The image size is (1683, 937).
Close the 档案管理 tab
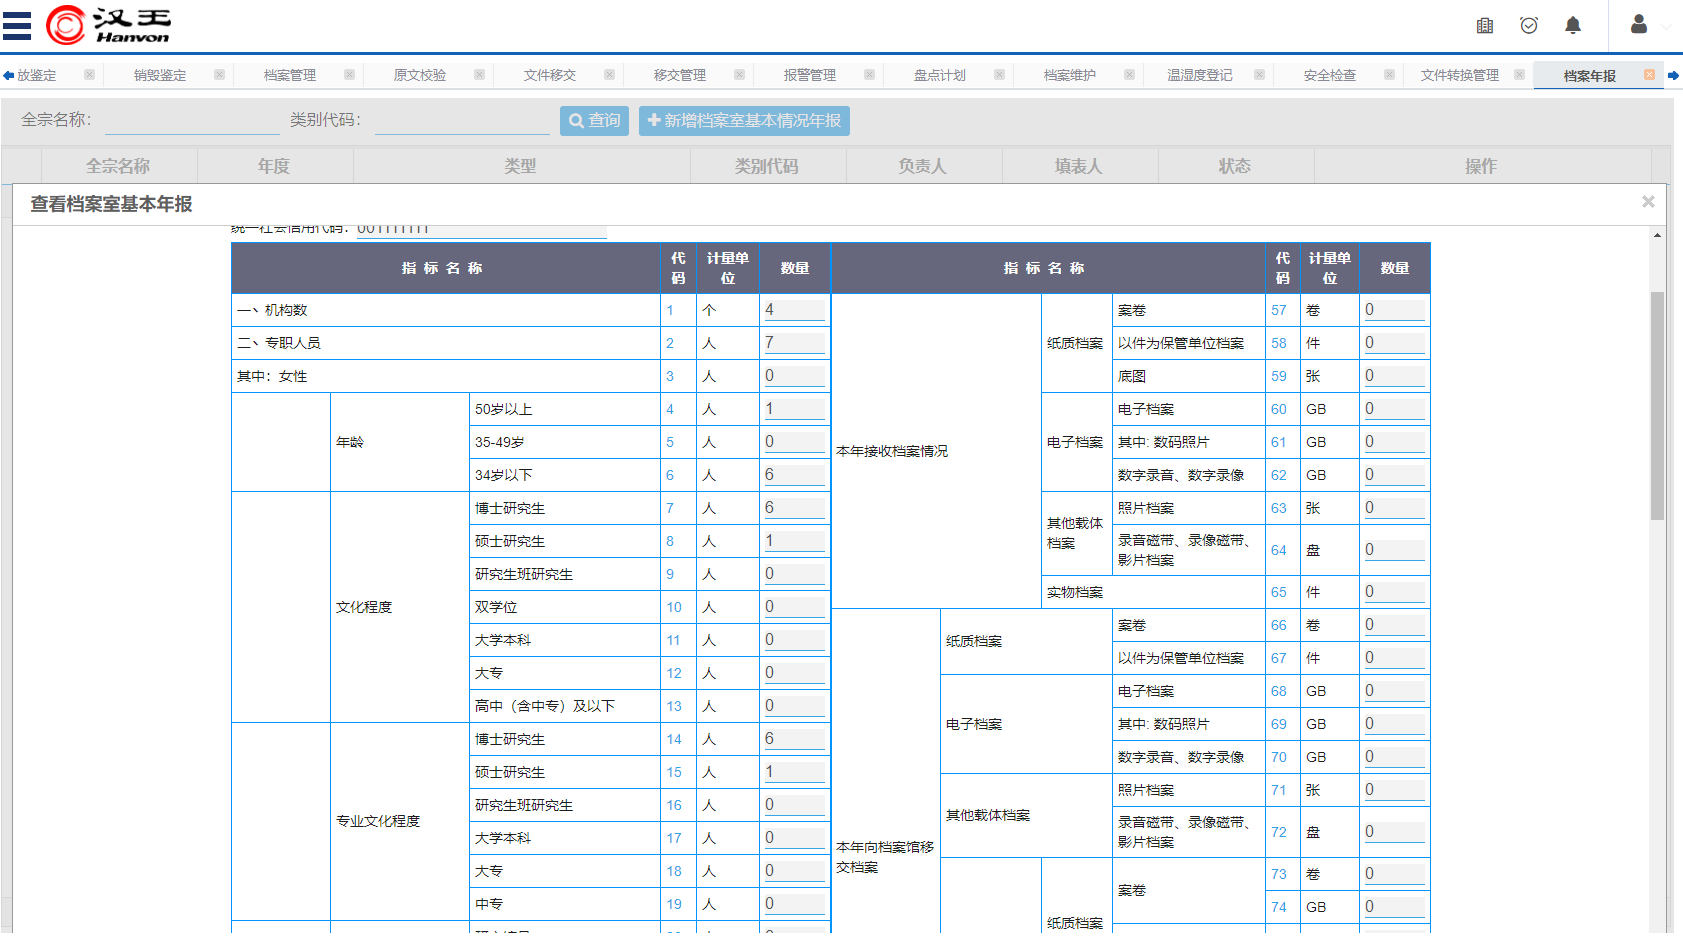(x=349, y=75)
